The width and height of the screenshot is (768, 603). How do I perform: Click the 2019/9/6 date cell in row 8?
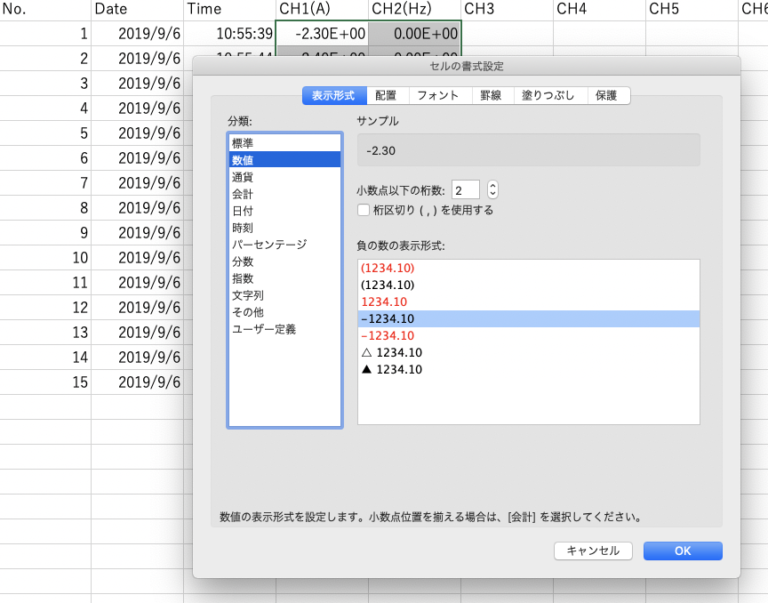(x=137, y=208)
